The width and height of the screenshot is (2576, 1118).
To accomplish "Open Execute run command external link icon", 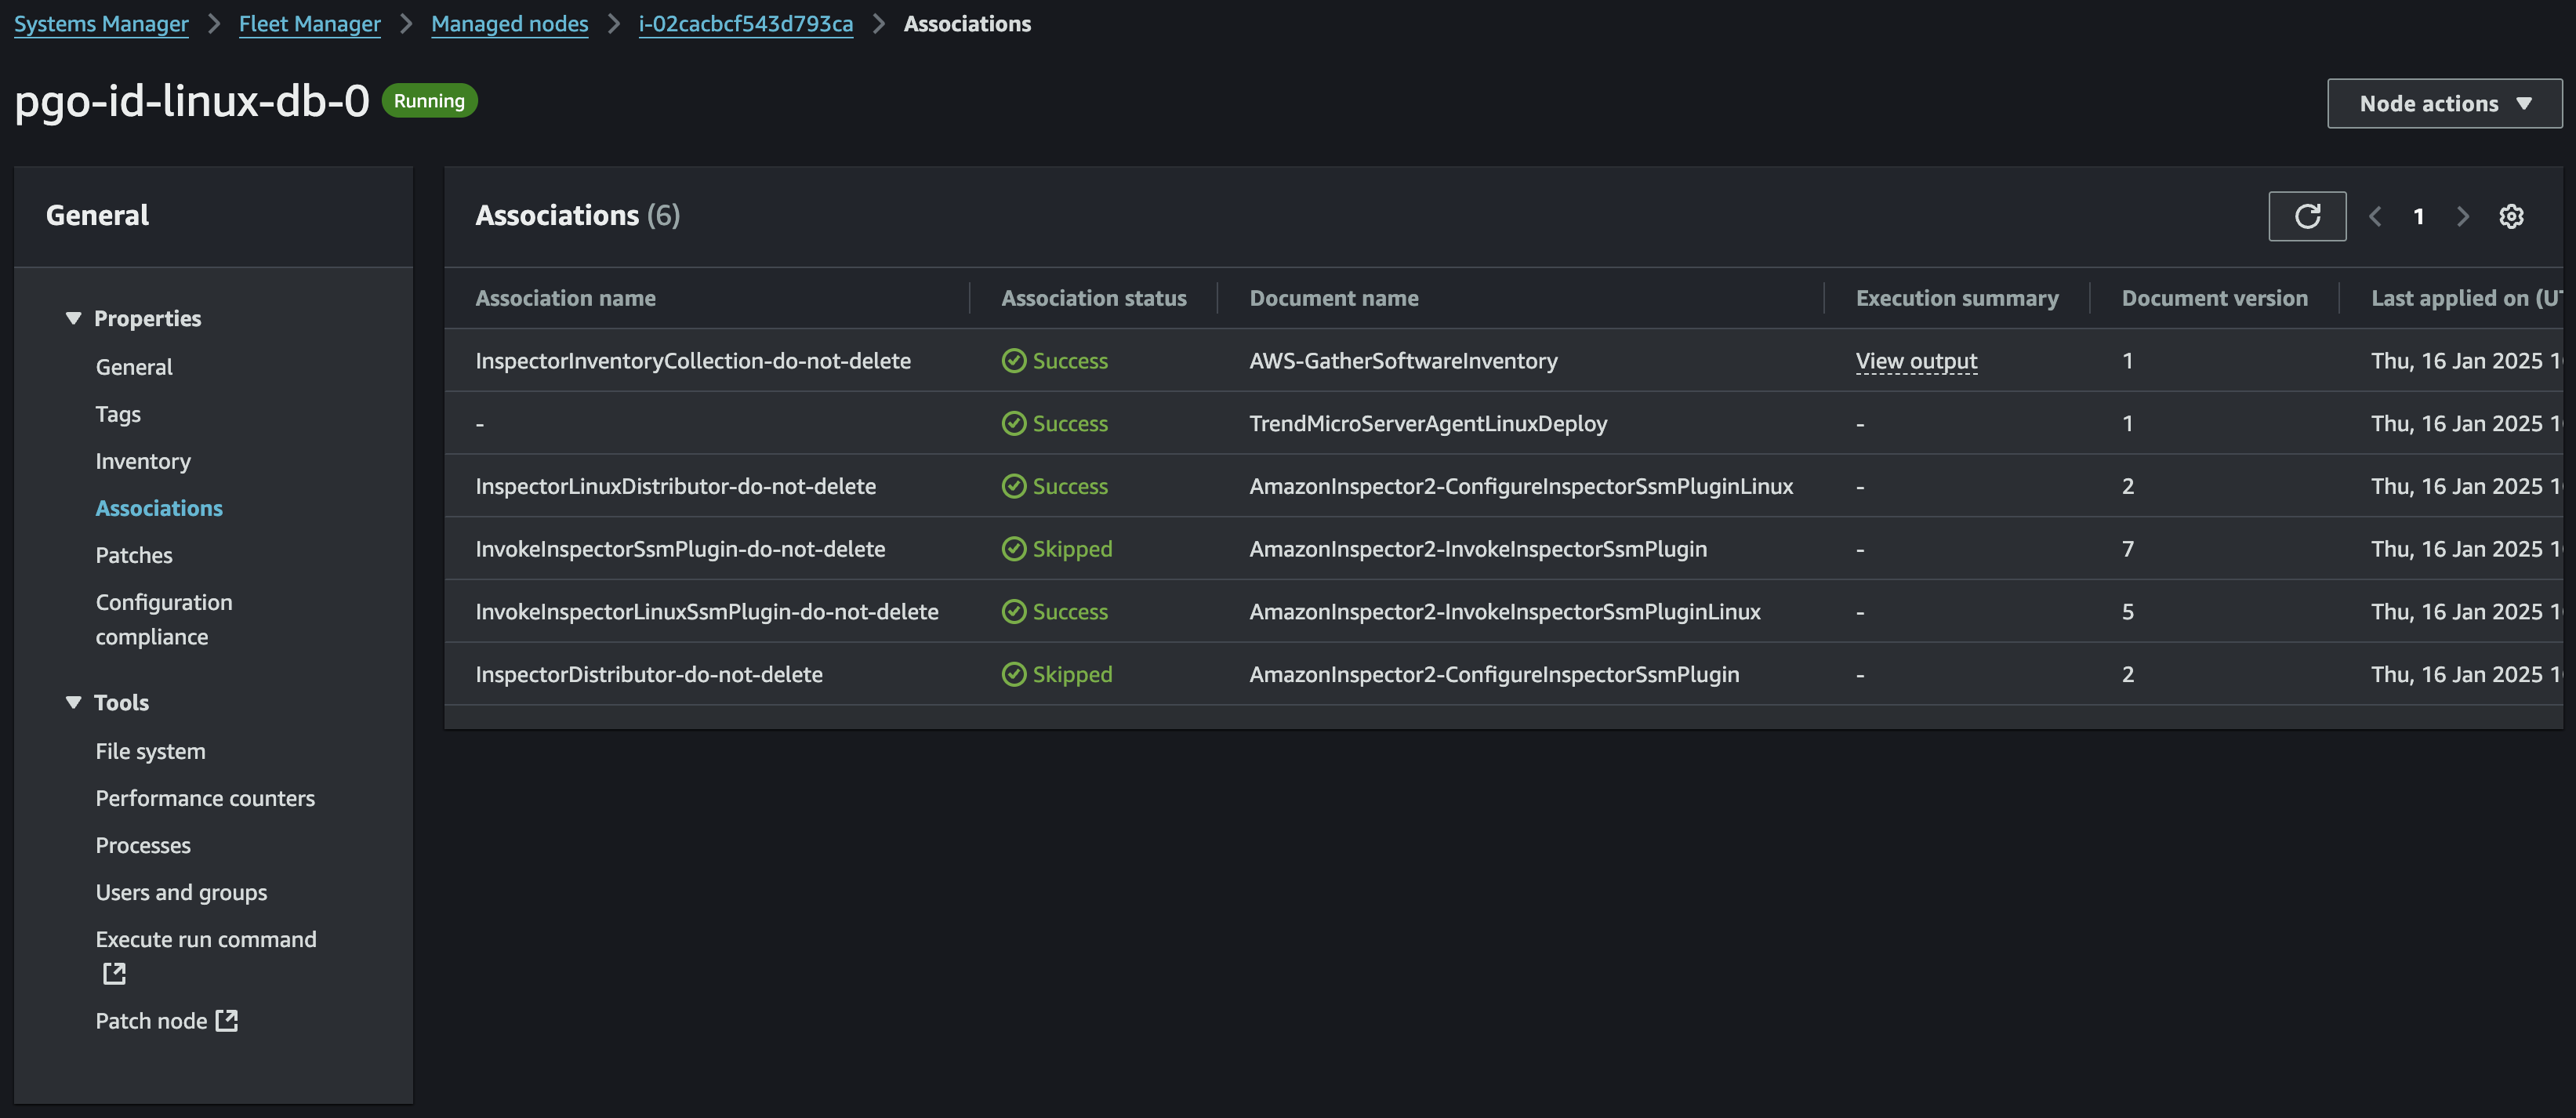I will coord(113,972).
